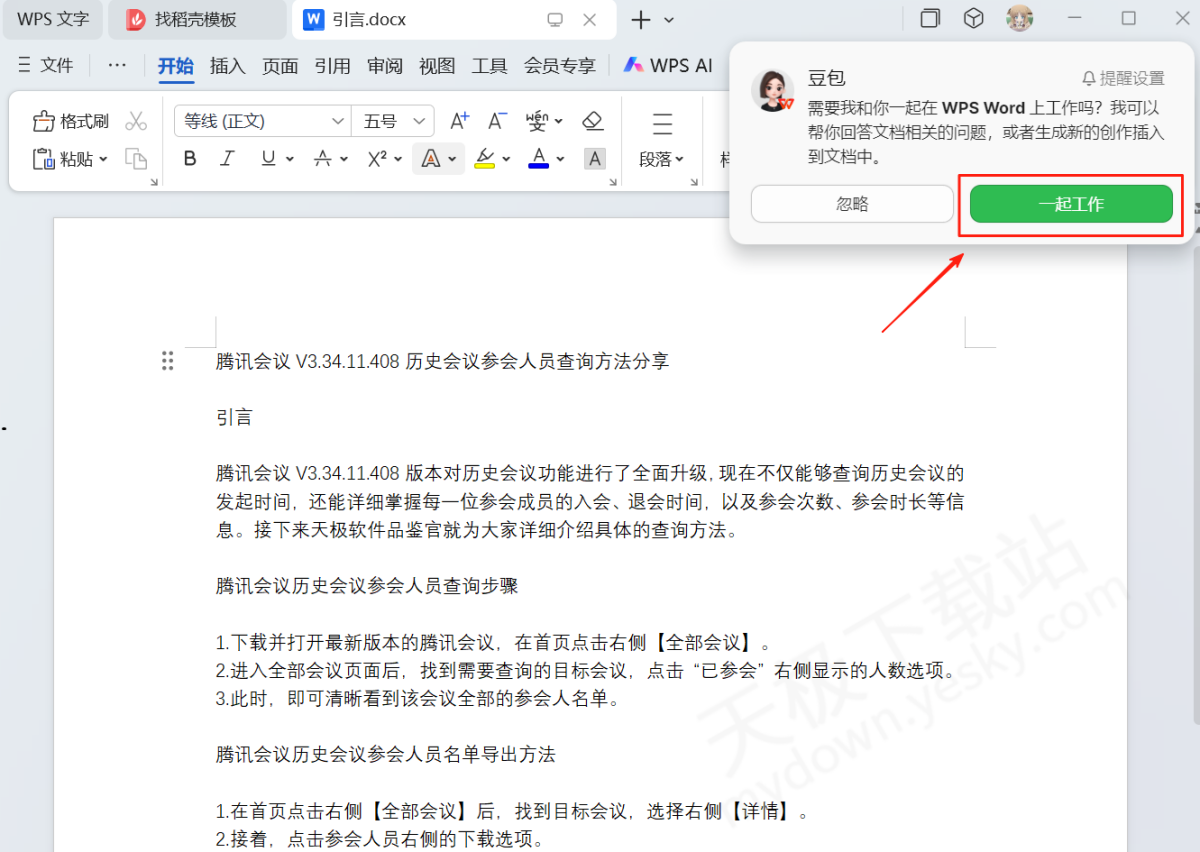
Task: Expand strikethrough options dropdown arrow
Action: click(344, 159)
